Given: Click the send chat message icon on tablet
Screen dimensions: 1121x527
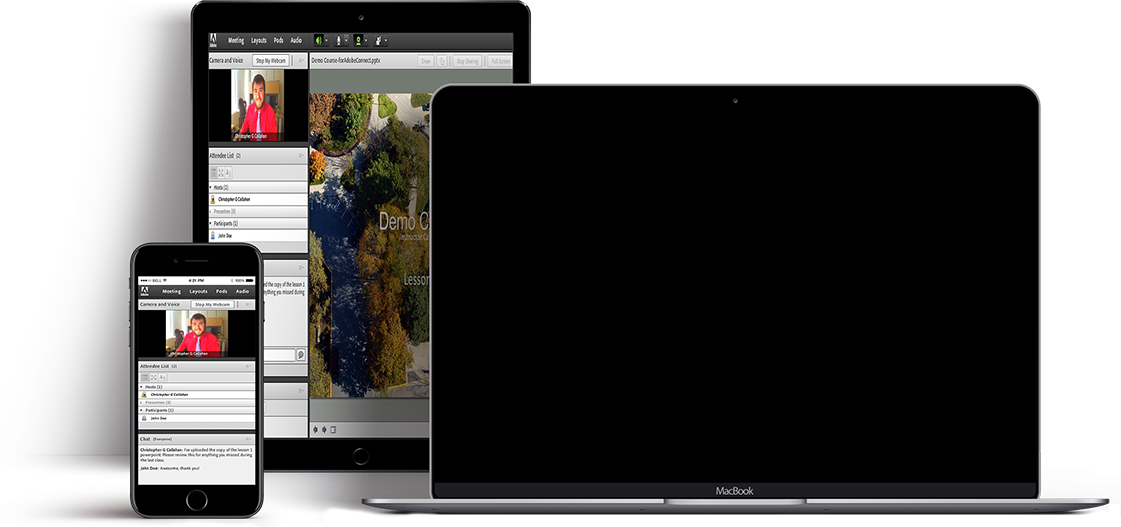Looking at the screenshot, I should click(x=300, y=355).
